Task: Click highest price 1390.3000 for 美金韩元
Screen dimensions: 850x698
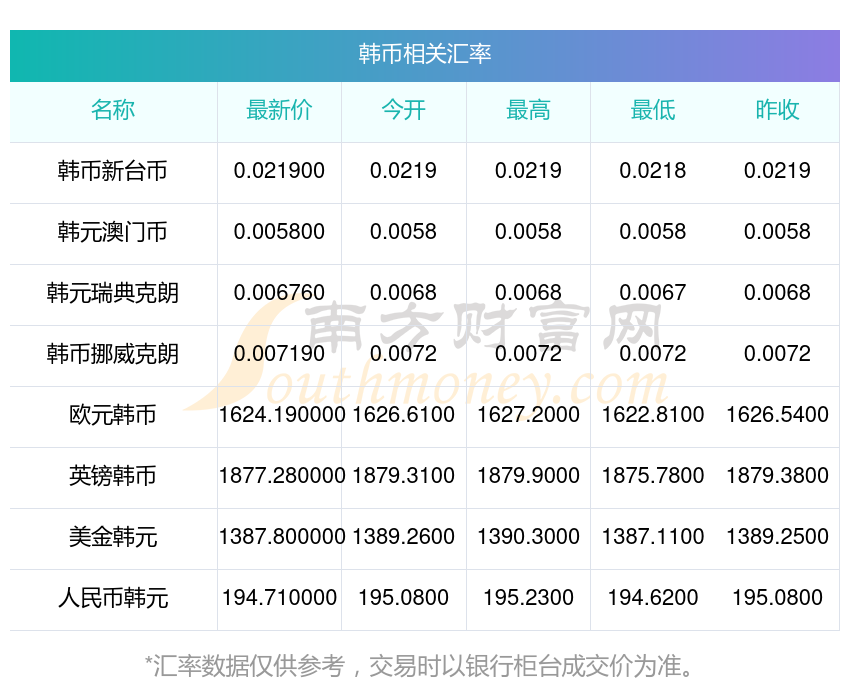Action: (x=529, y=537)
